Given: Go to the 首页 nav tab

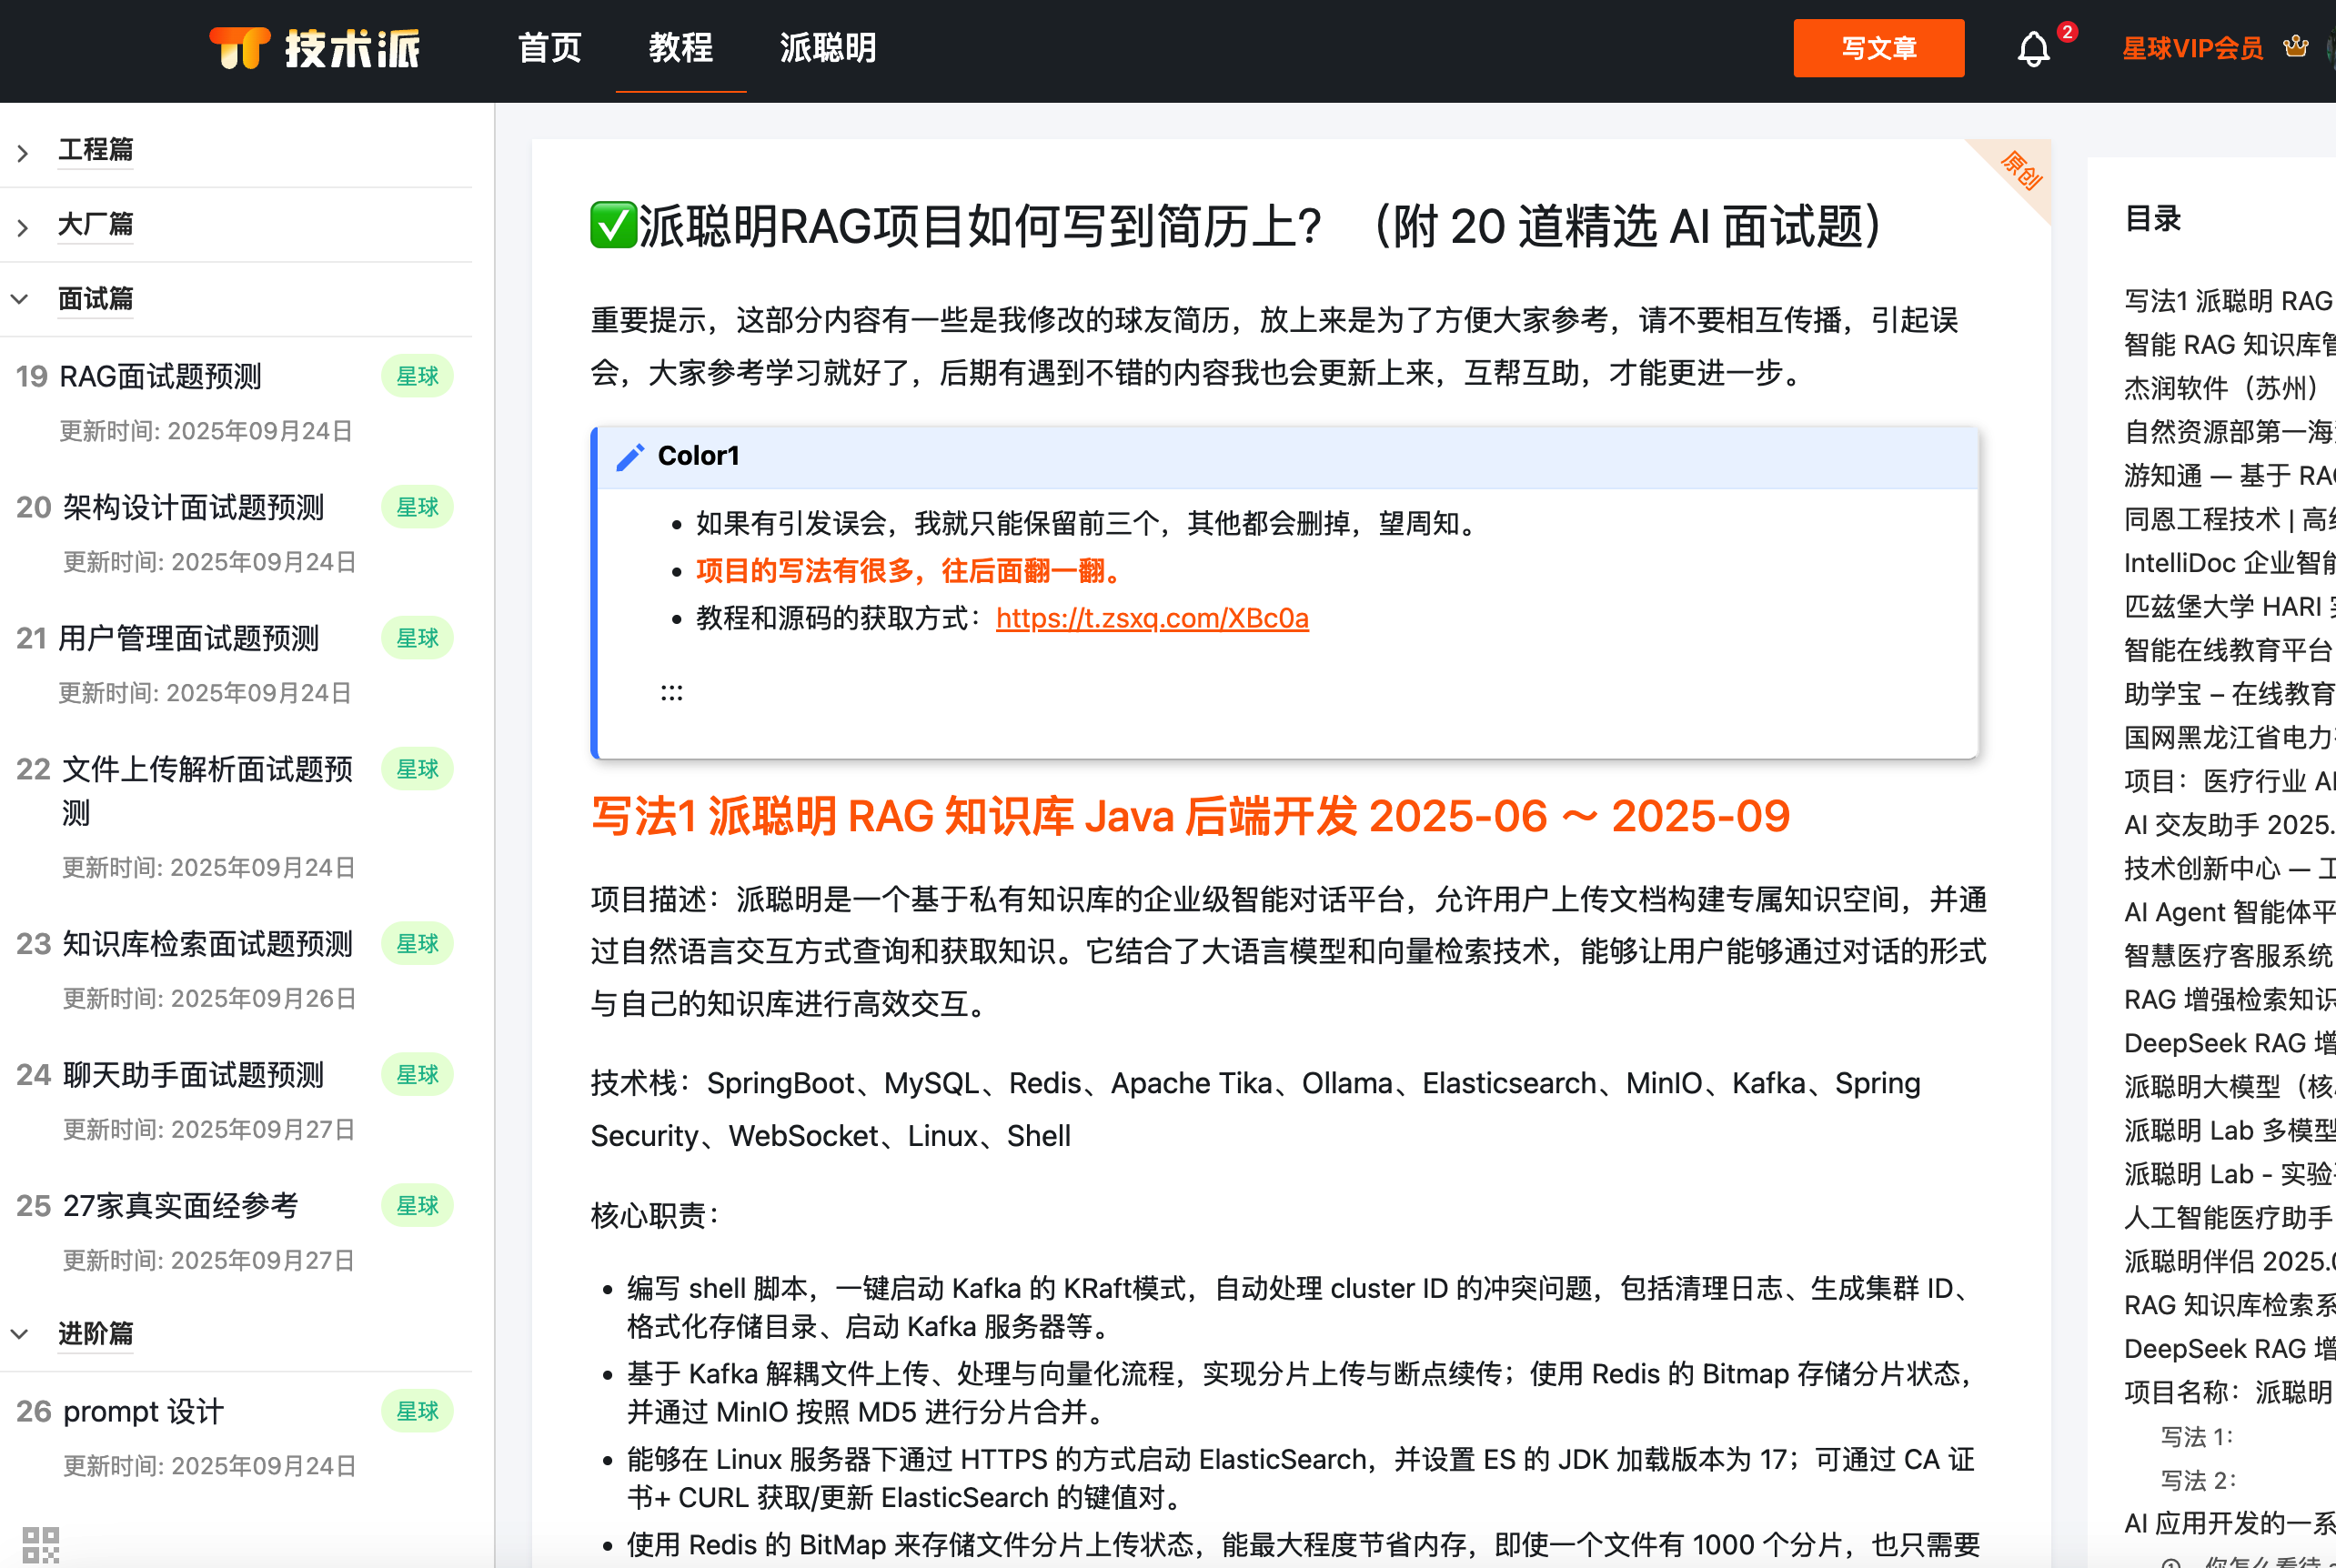Looking at the screenshot, I should [x=549, y=48].
